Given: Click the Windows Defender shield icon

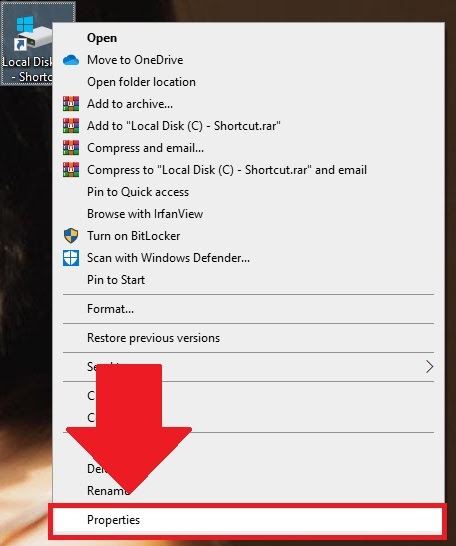Looking at the screenshot, I should [71, 258].
